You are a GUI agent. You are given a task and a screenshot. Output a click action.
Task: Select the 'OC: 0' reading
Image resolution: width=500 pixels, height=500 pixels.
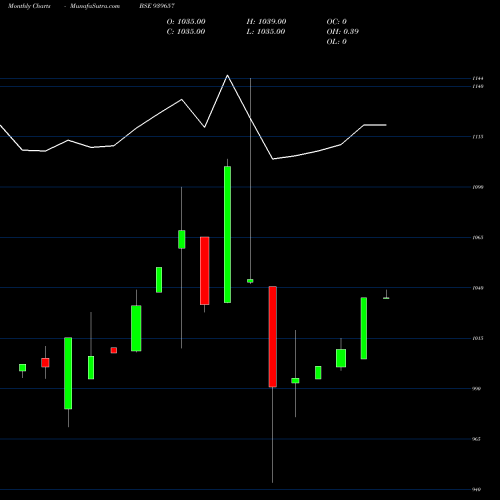click(x=337, y=21)
